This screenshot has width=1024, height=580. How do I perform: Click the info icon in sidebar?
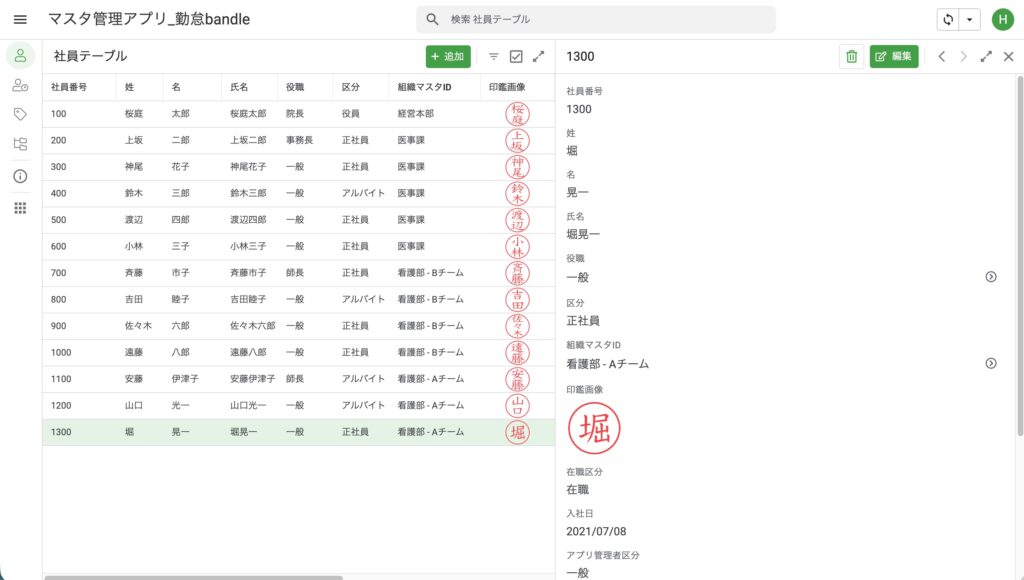[x=20, y=176]
